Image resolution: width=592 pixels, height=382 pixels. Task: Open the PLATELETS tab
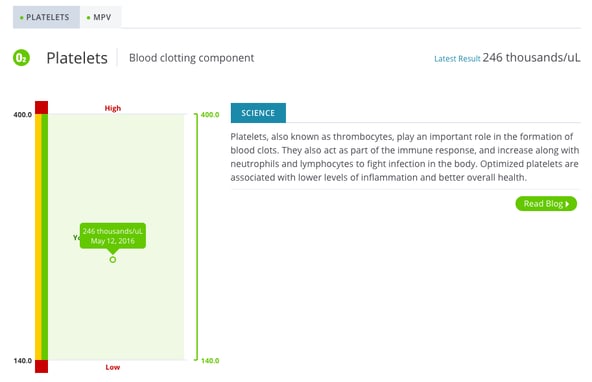[46, 17]
